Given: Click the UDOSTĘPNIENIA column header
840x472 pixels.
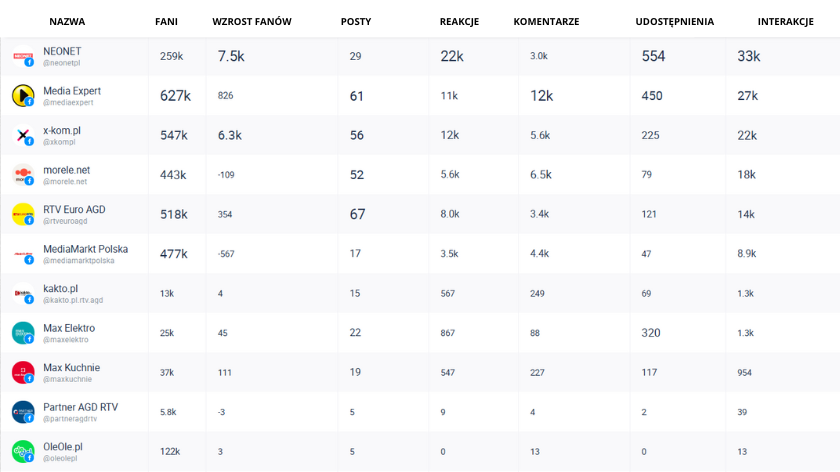Looking at the screenshot, I should [674, 21].
